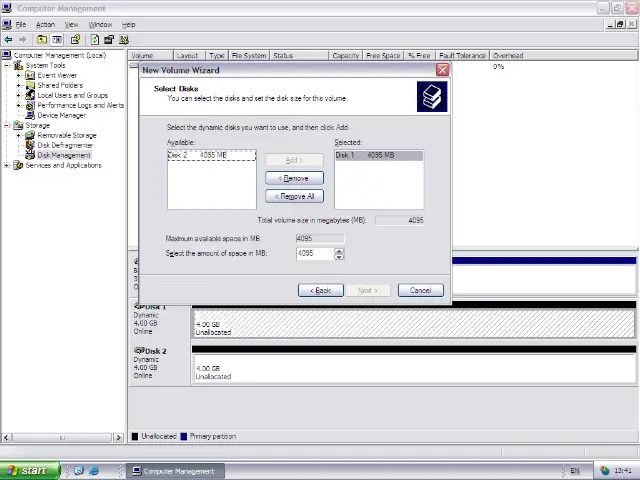
Task: Sort by the Layout column header
Action: pyautogui.click(x=189, y=56)
